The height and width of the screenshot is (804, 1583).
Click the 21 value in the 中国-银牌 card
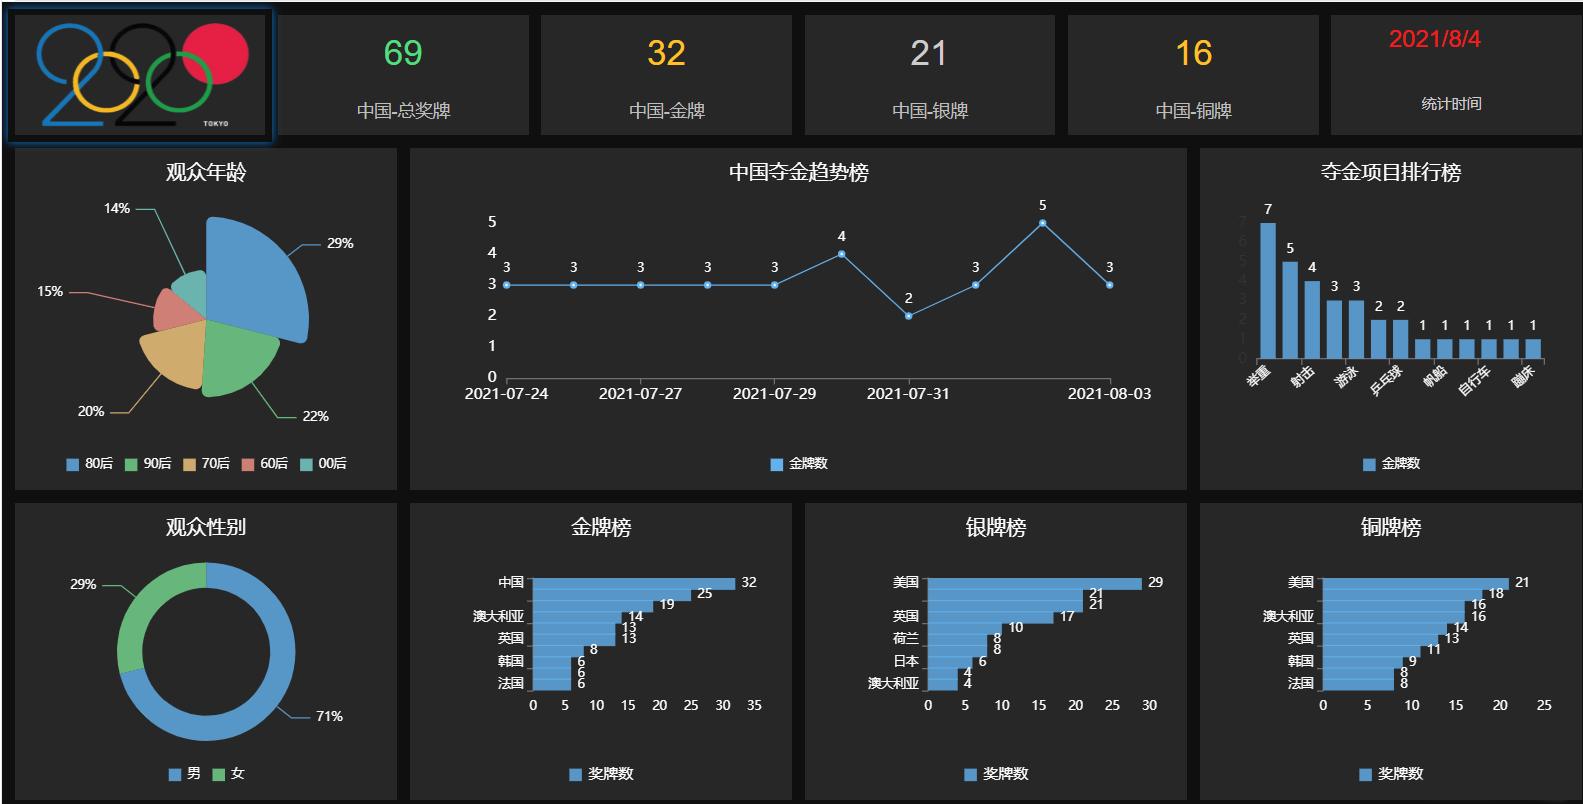point(929,53)
